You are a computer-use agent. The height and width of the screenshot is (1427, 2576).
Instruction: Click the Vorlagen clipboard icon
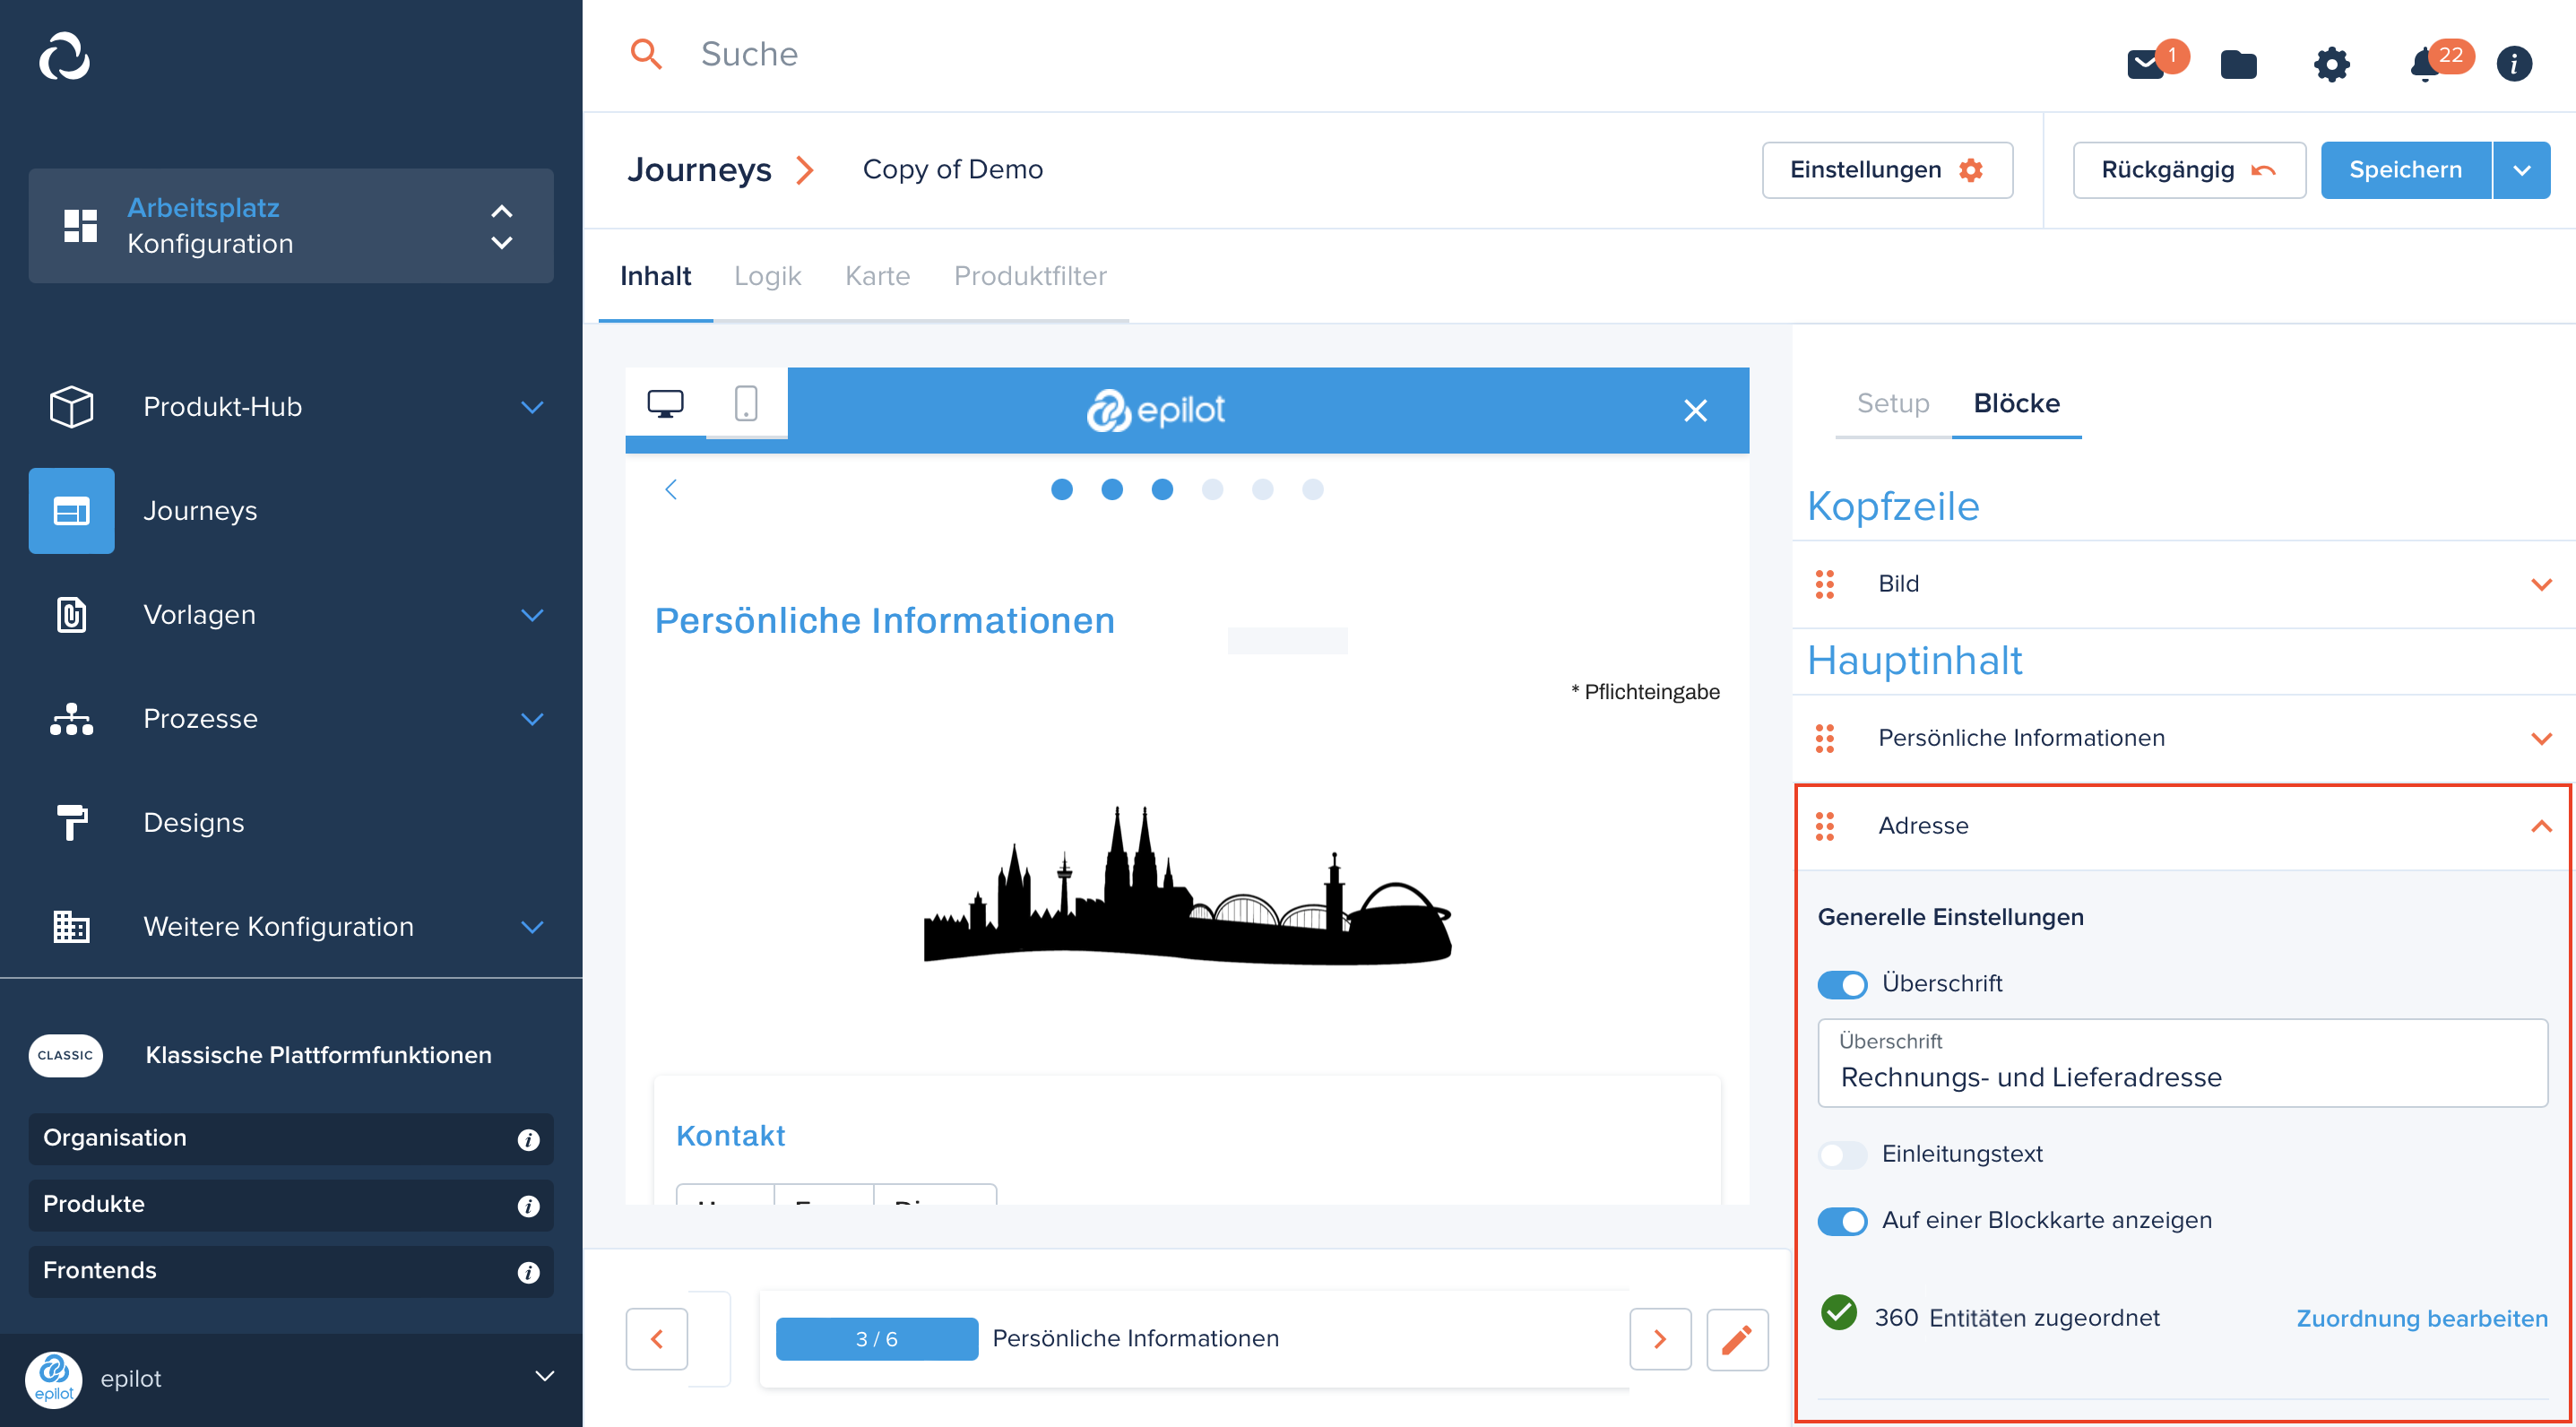(x=71, y=615)
